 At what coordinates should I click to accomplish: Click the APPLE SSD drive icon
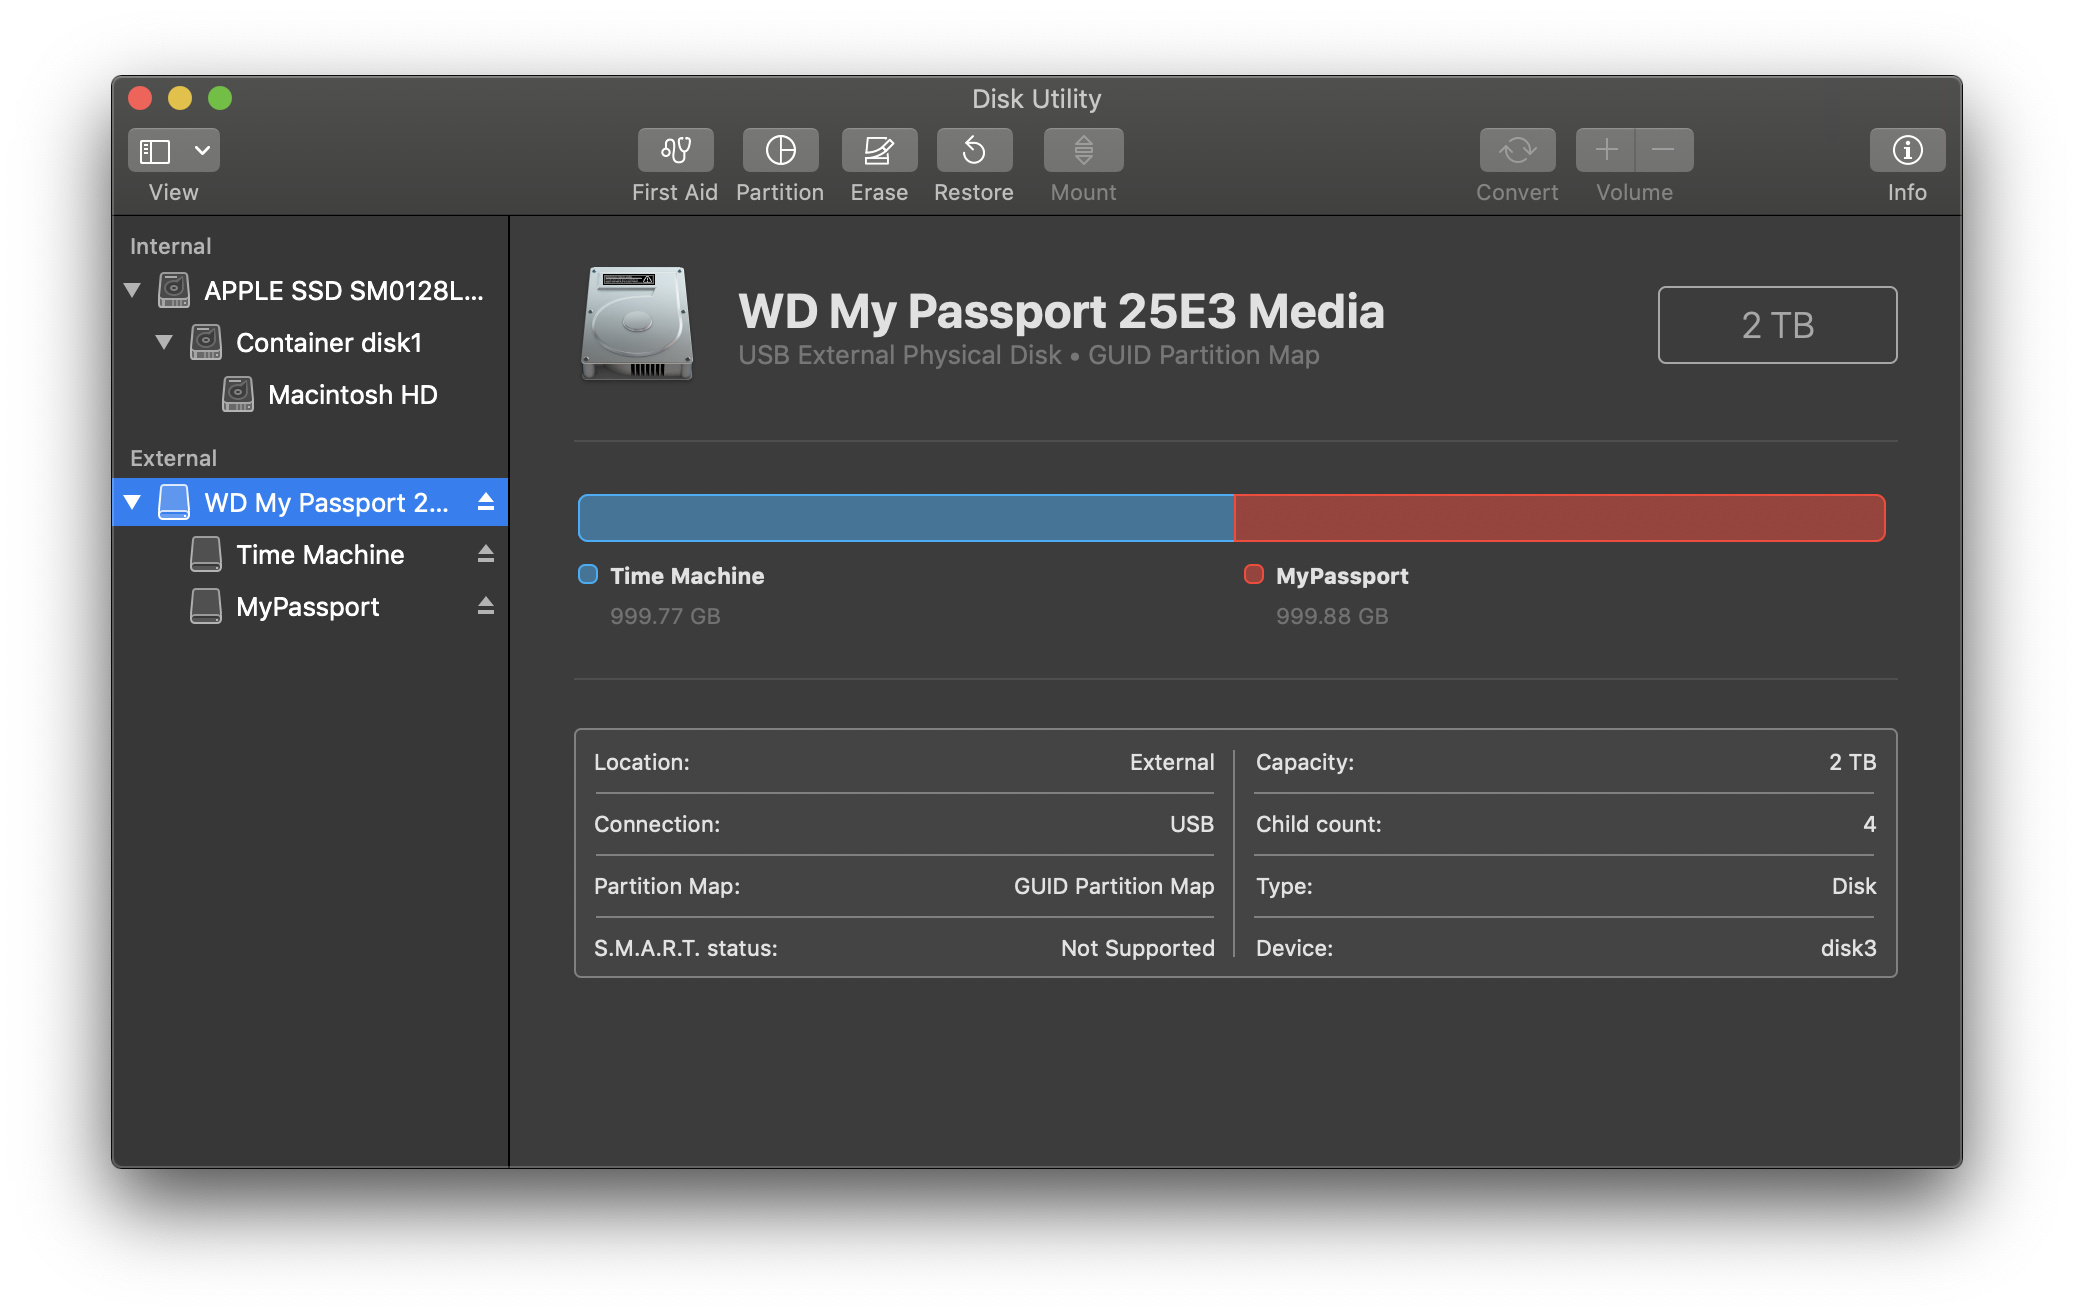(174, 290)
